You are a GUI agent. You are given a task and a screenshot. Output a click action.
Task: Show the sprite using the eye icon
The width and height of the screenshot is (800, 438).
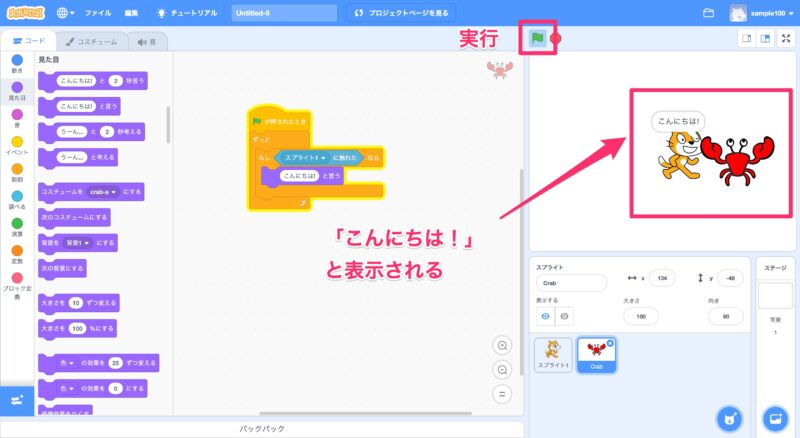(545, 316)
